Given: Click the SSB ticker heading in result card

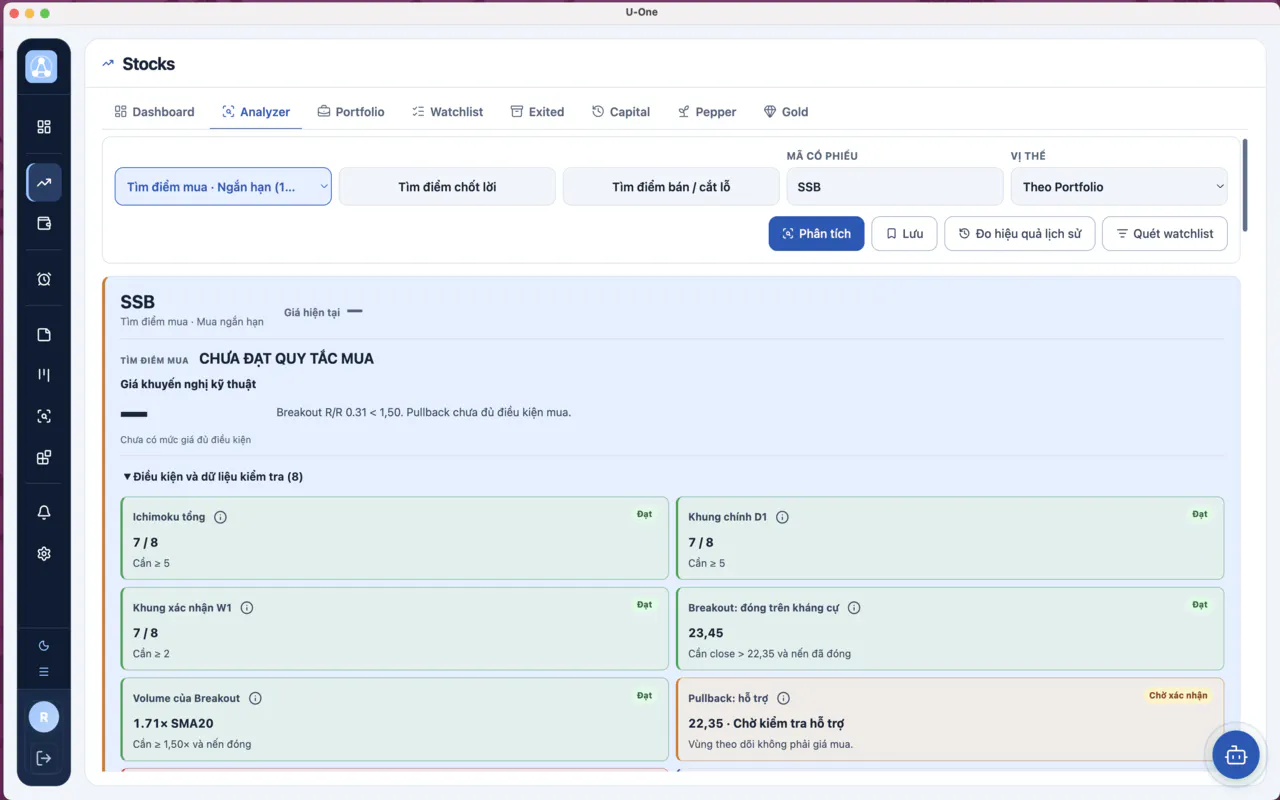Looking at the screenshot, I should [x=138, y=302].
